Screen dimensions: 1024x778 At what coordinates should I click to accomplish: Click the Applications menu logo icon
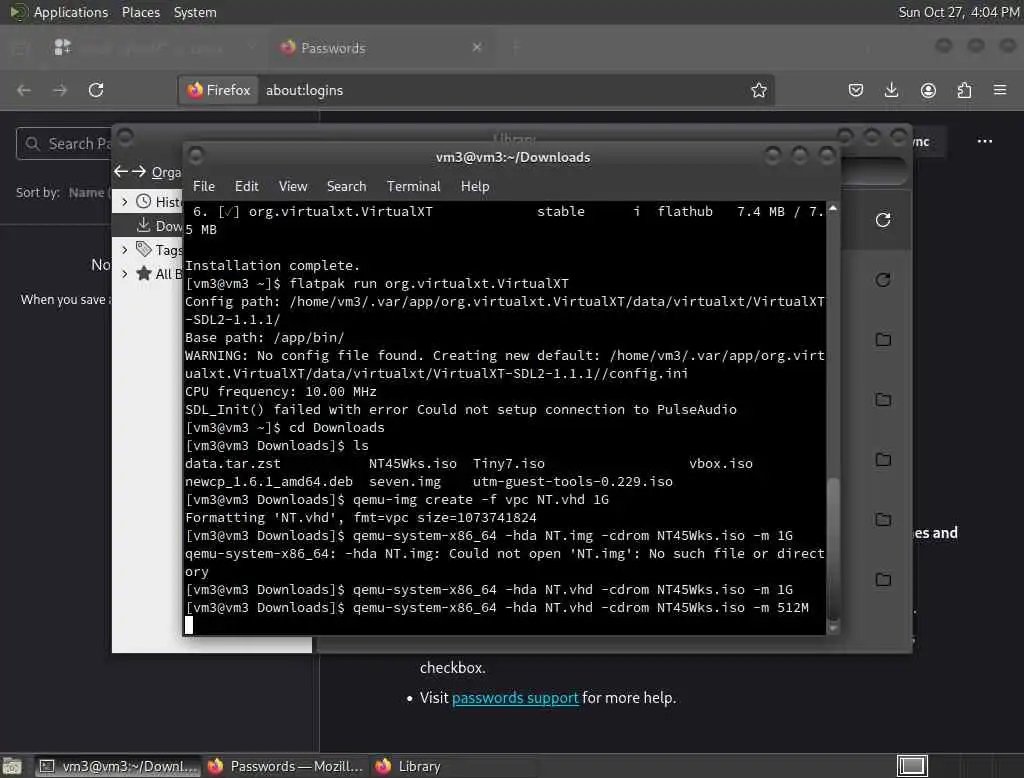click(18, 12)
